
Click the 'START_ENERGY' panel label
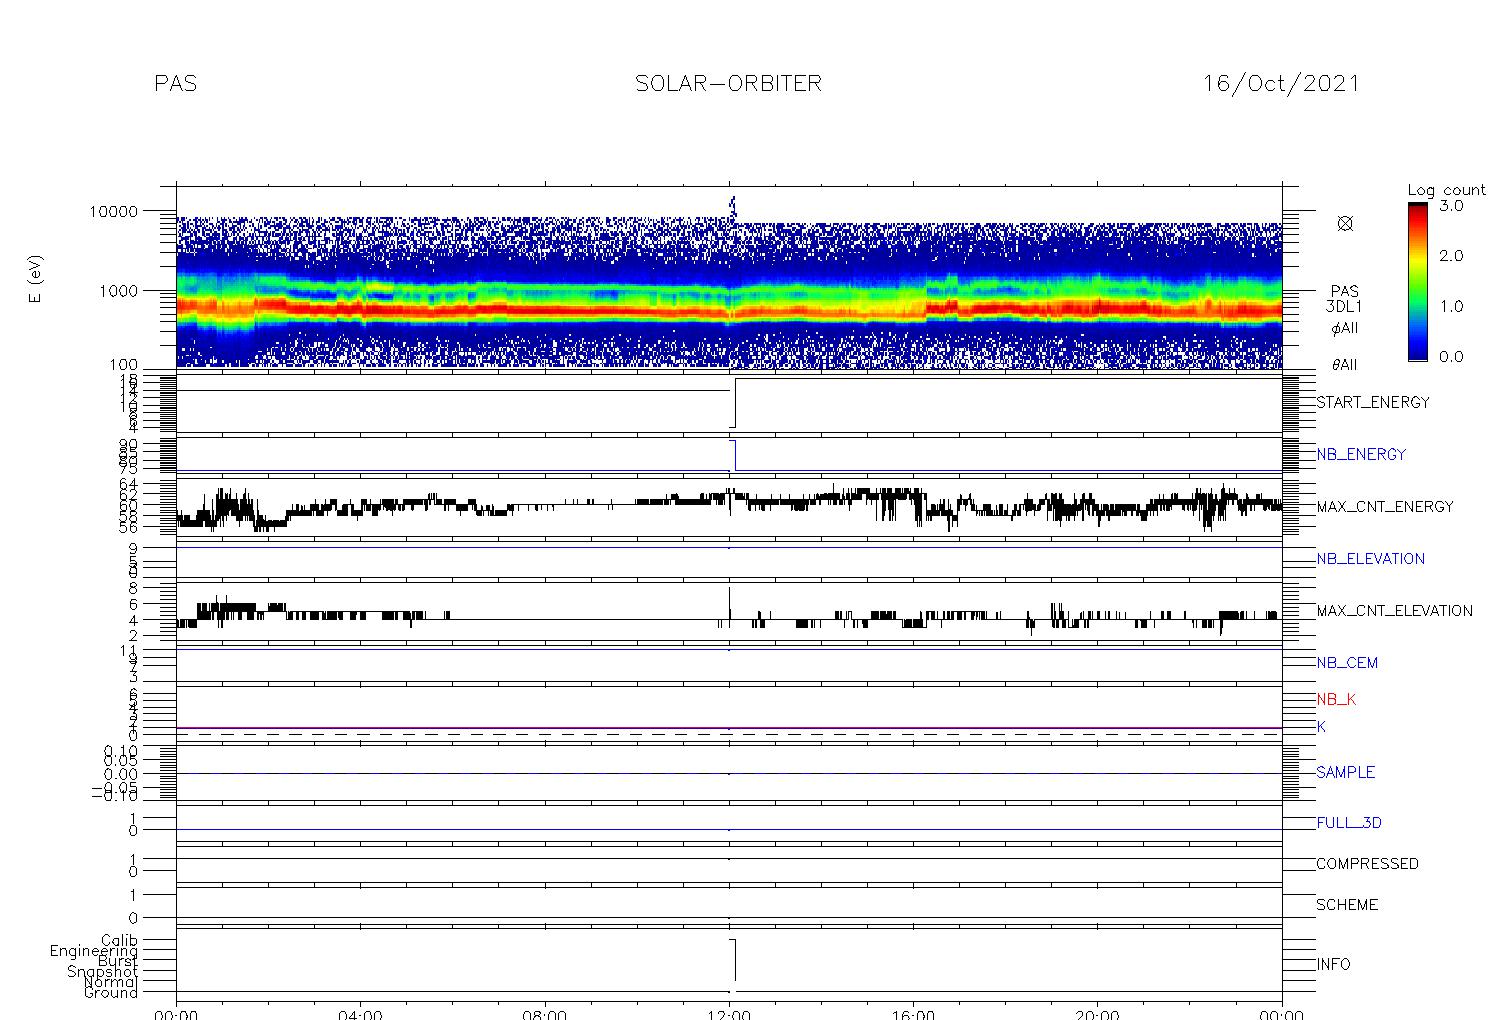pyautogui.click(x=1373, y=402)
